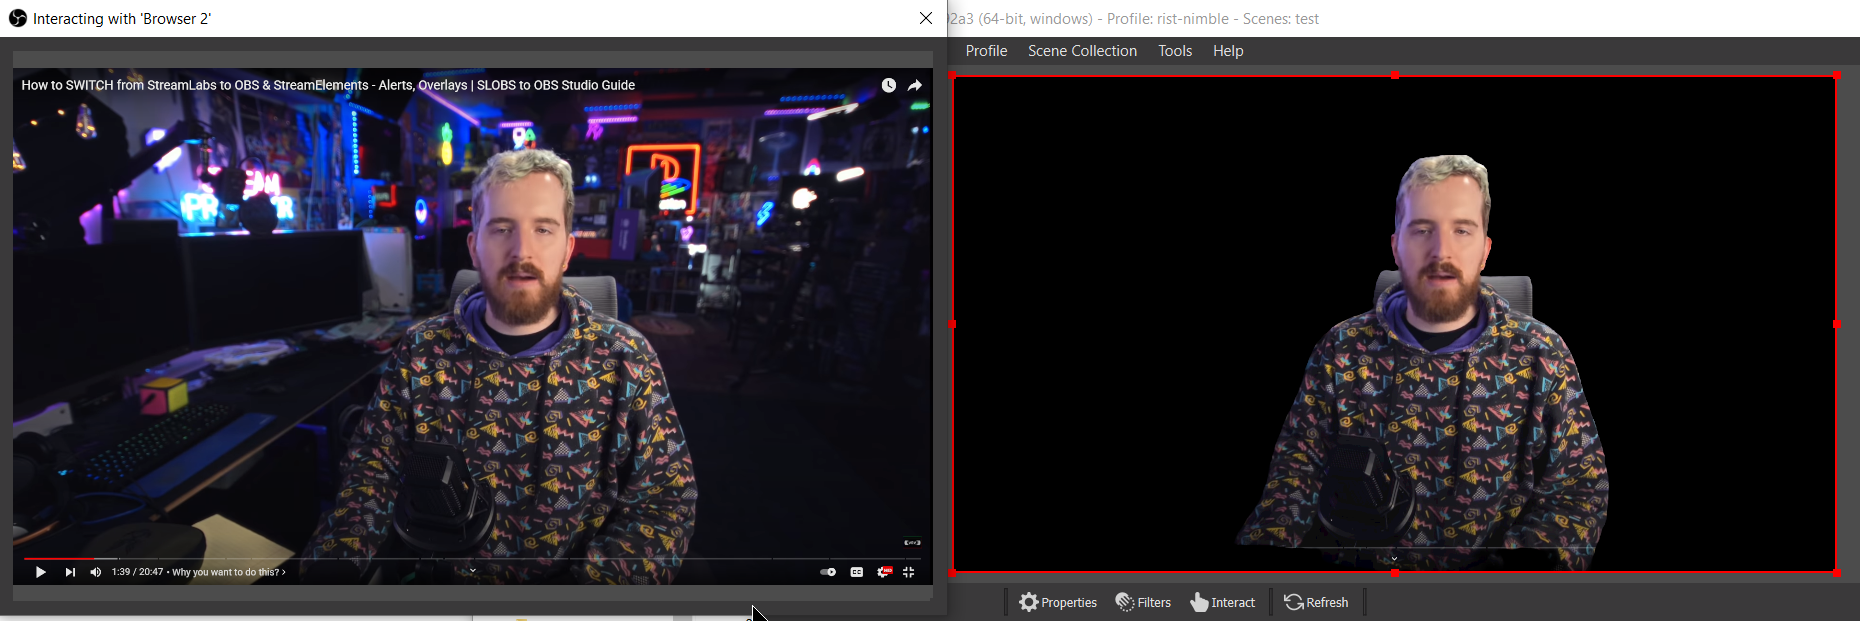Open the Profile menu

[x=986, y=51]
